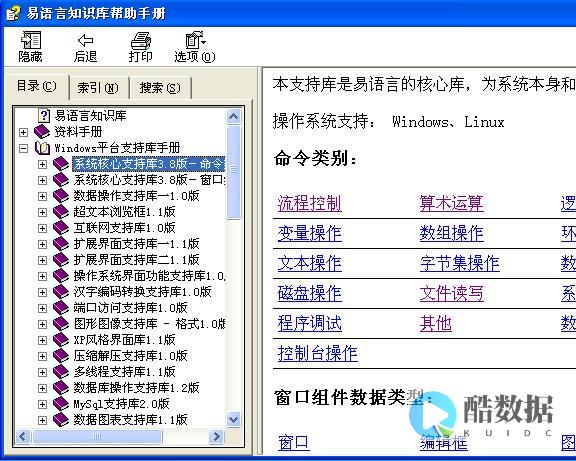This screenshot has height=461, width=576.
Task: Switch to the 索引(N) index tab
Action: pyautogui.click(x=98, y=88)
